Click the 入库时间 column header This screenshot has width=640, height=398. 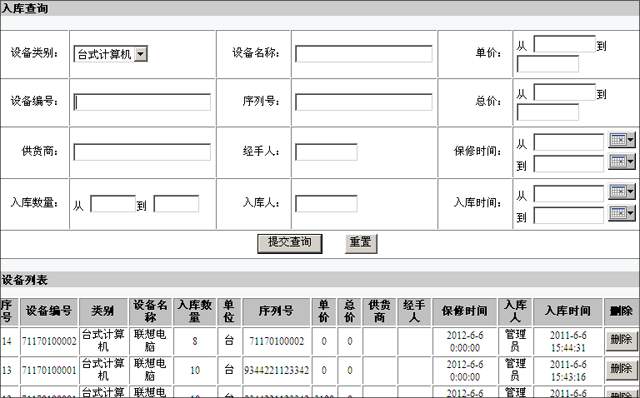pyautogui.click(x=568, y=311)
